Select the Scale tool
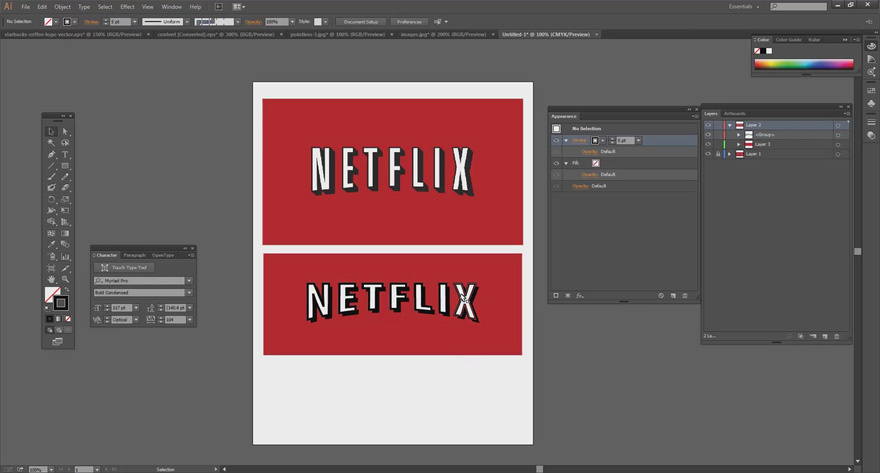Screen dimensions: 880x473 pyautogui.click(x=65, y=199)
